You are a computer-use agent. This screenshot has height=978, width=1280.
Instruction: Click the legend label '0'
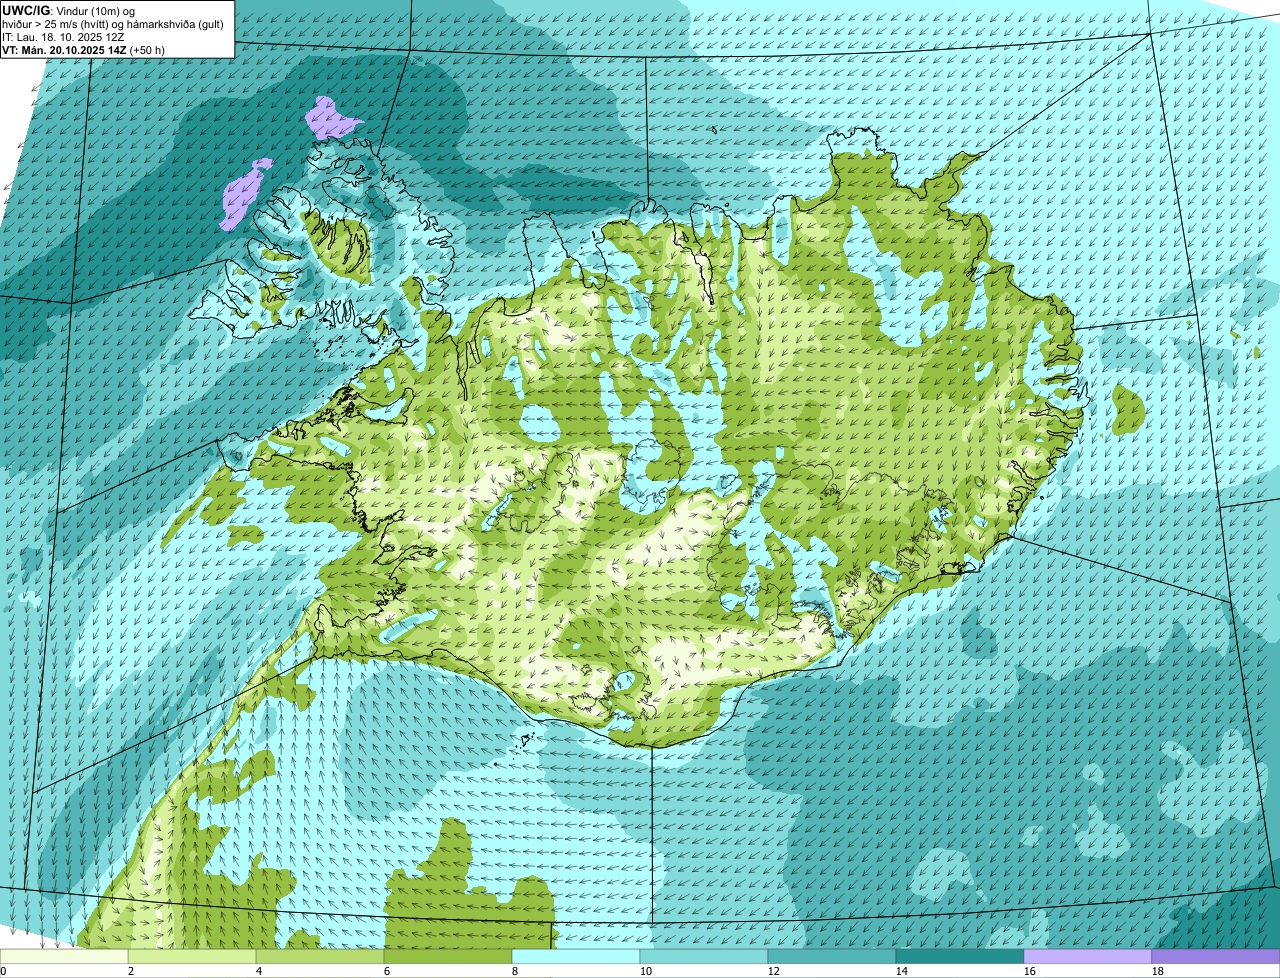pyautogui.click(x=3, y=971)
